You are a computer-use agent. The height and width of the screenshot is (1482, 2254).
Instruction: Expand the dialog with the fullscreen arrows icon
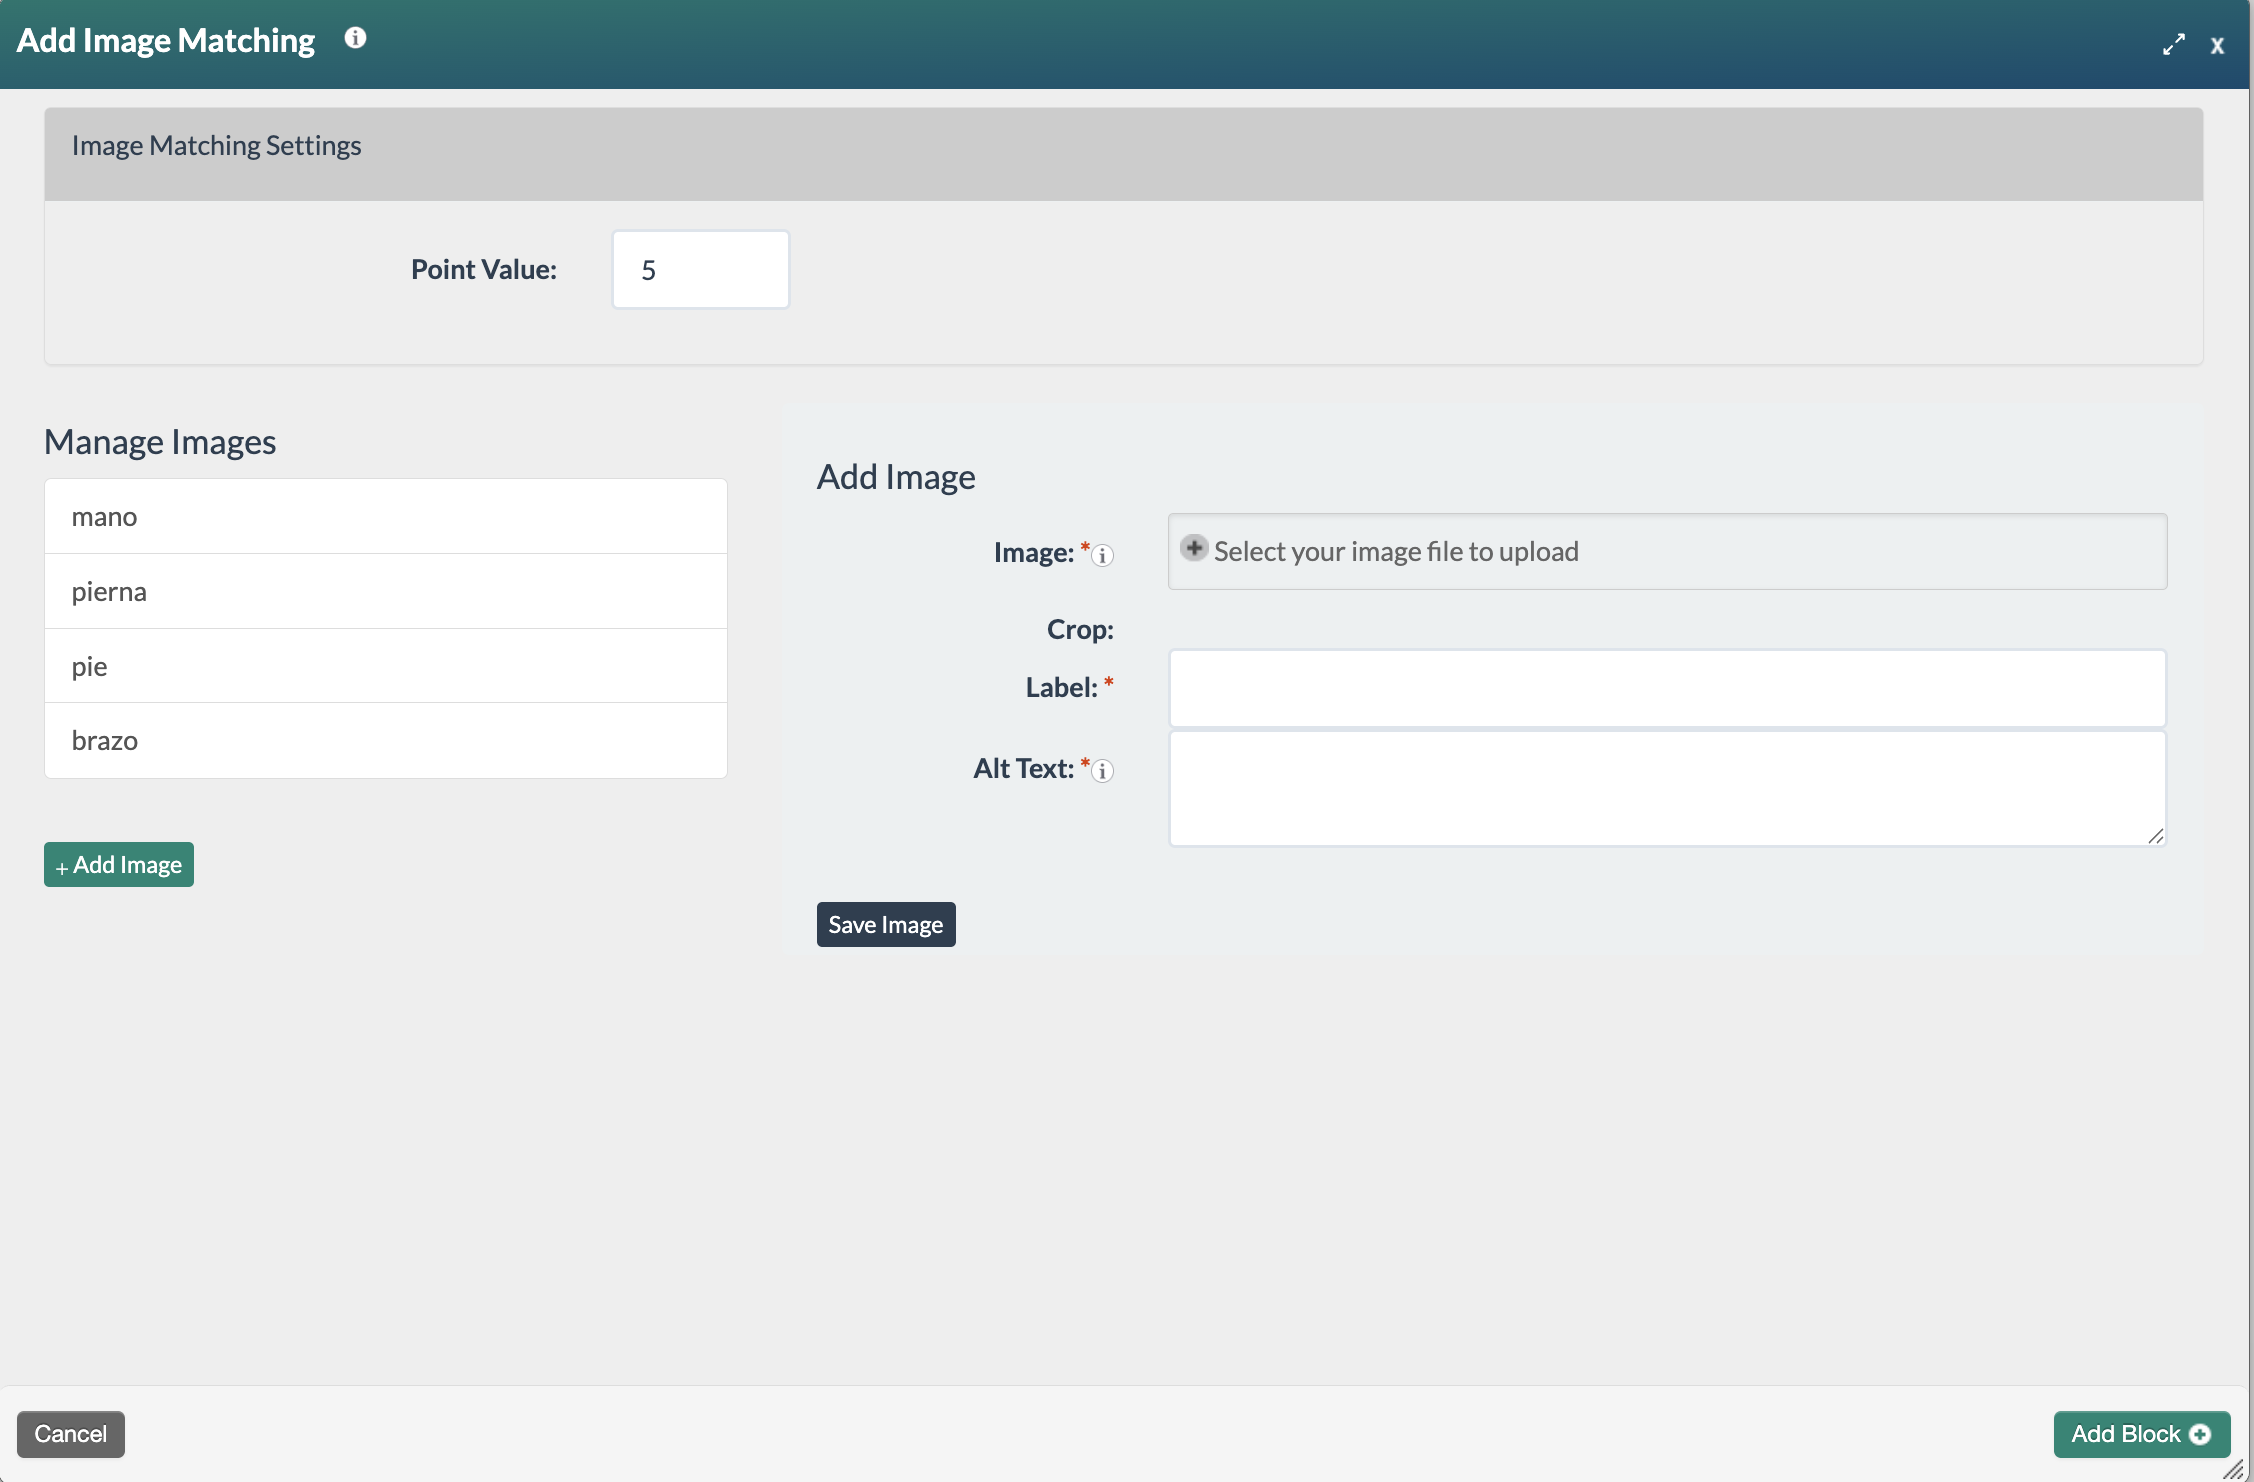[2173, 45]
